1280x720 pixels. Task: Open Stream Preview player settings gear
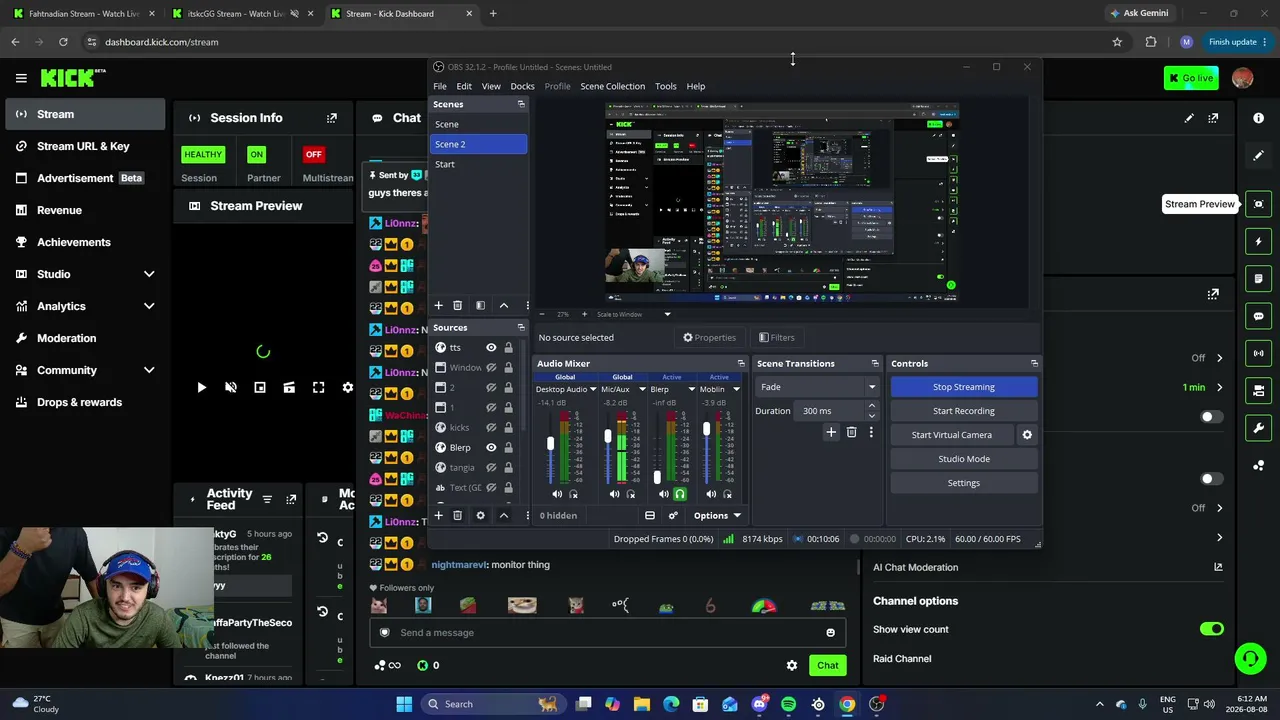pos(347,387)
